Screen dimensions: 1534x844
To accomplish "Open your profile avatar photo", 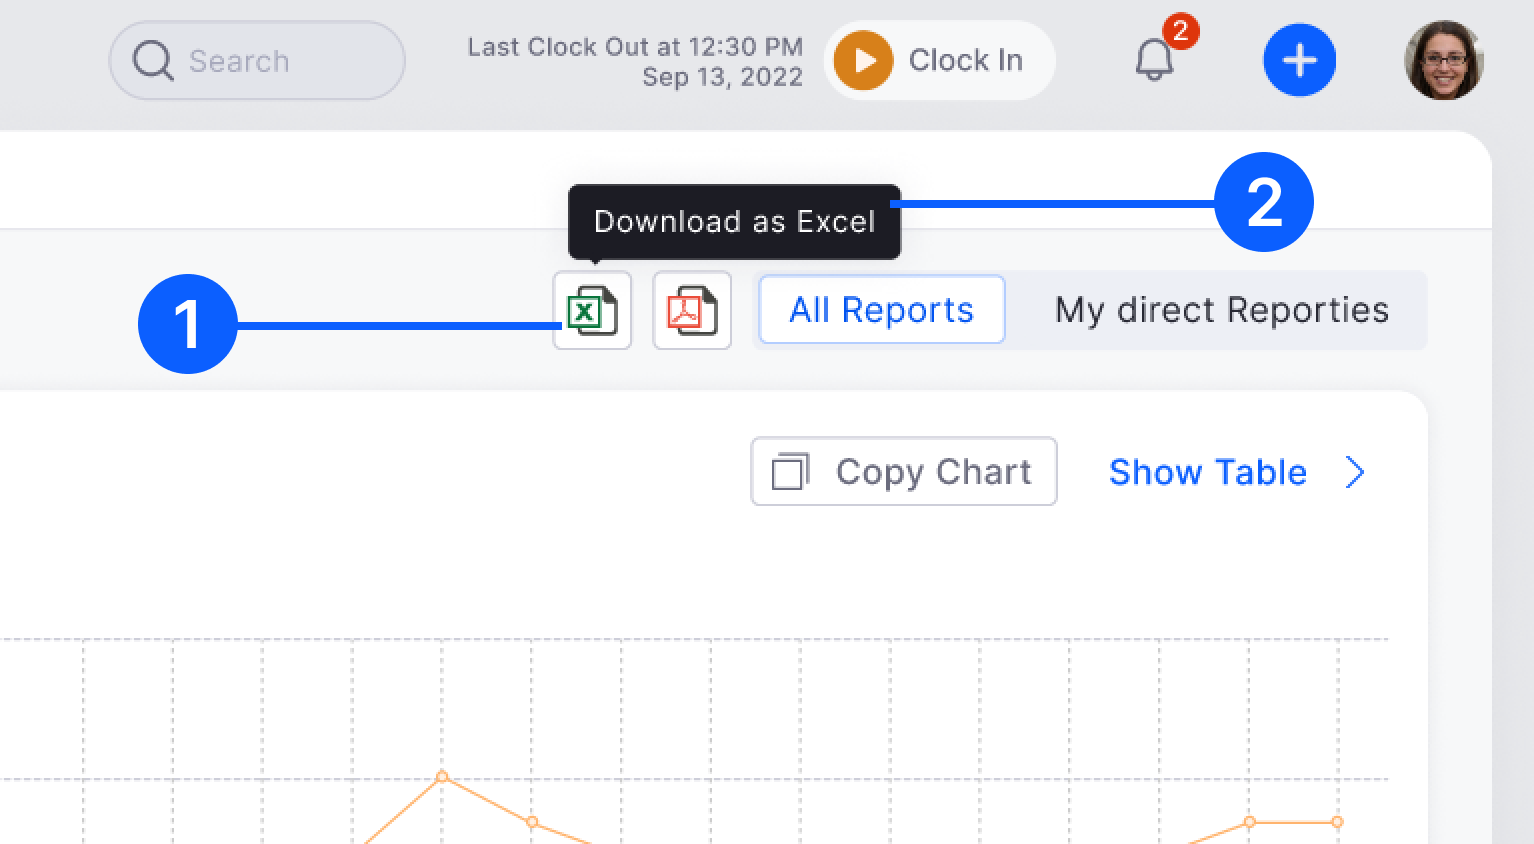I will click(1444, 60).
